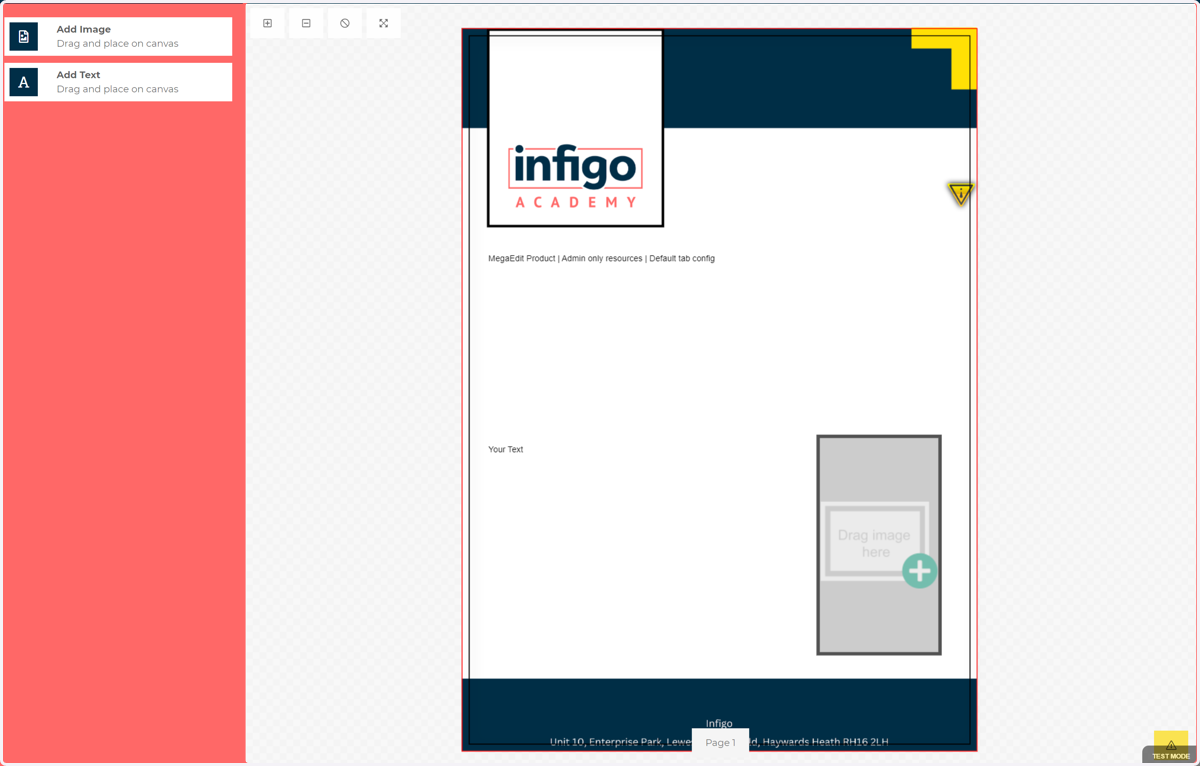Open the Page 1 tab

(720, 742)
